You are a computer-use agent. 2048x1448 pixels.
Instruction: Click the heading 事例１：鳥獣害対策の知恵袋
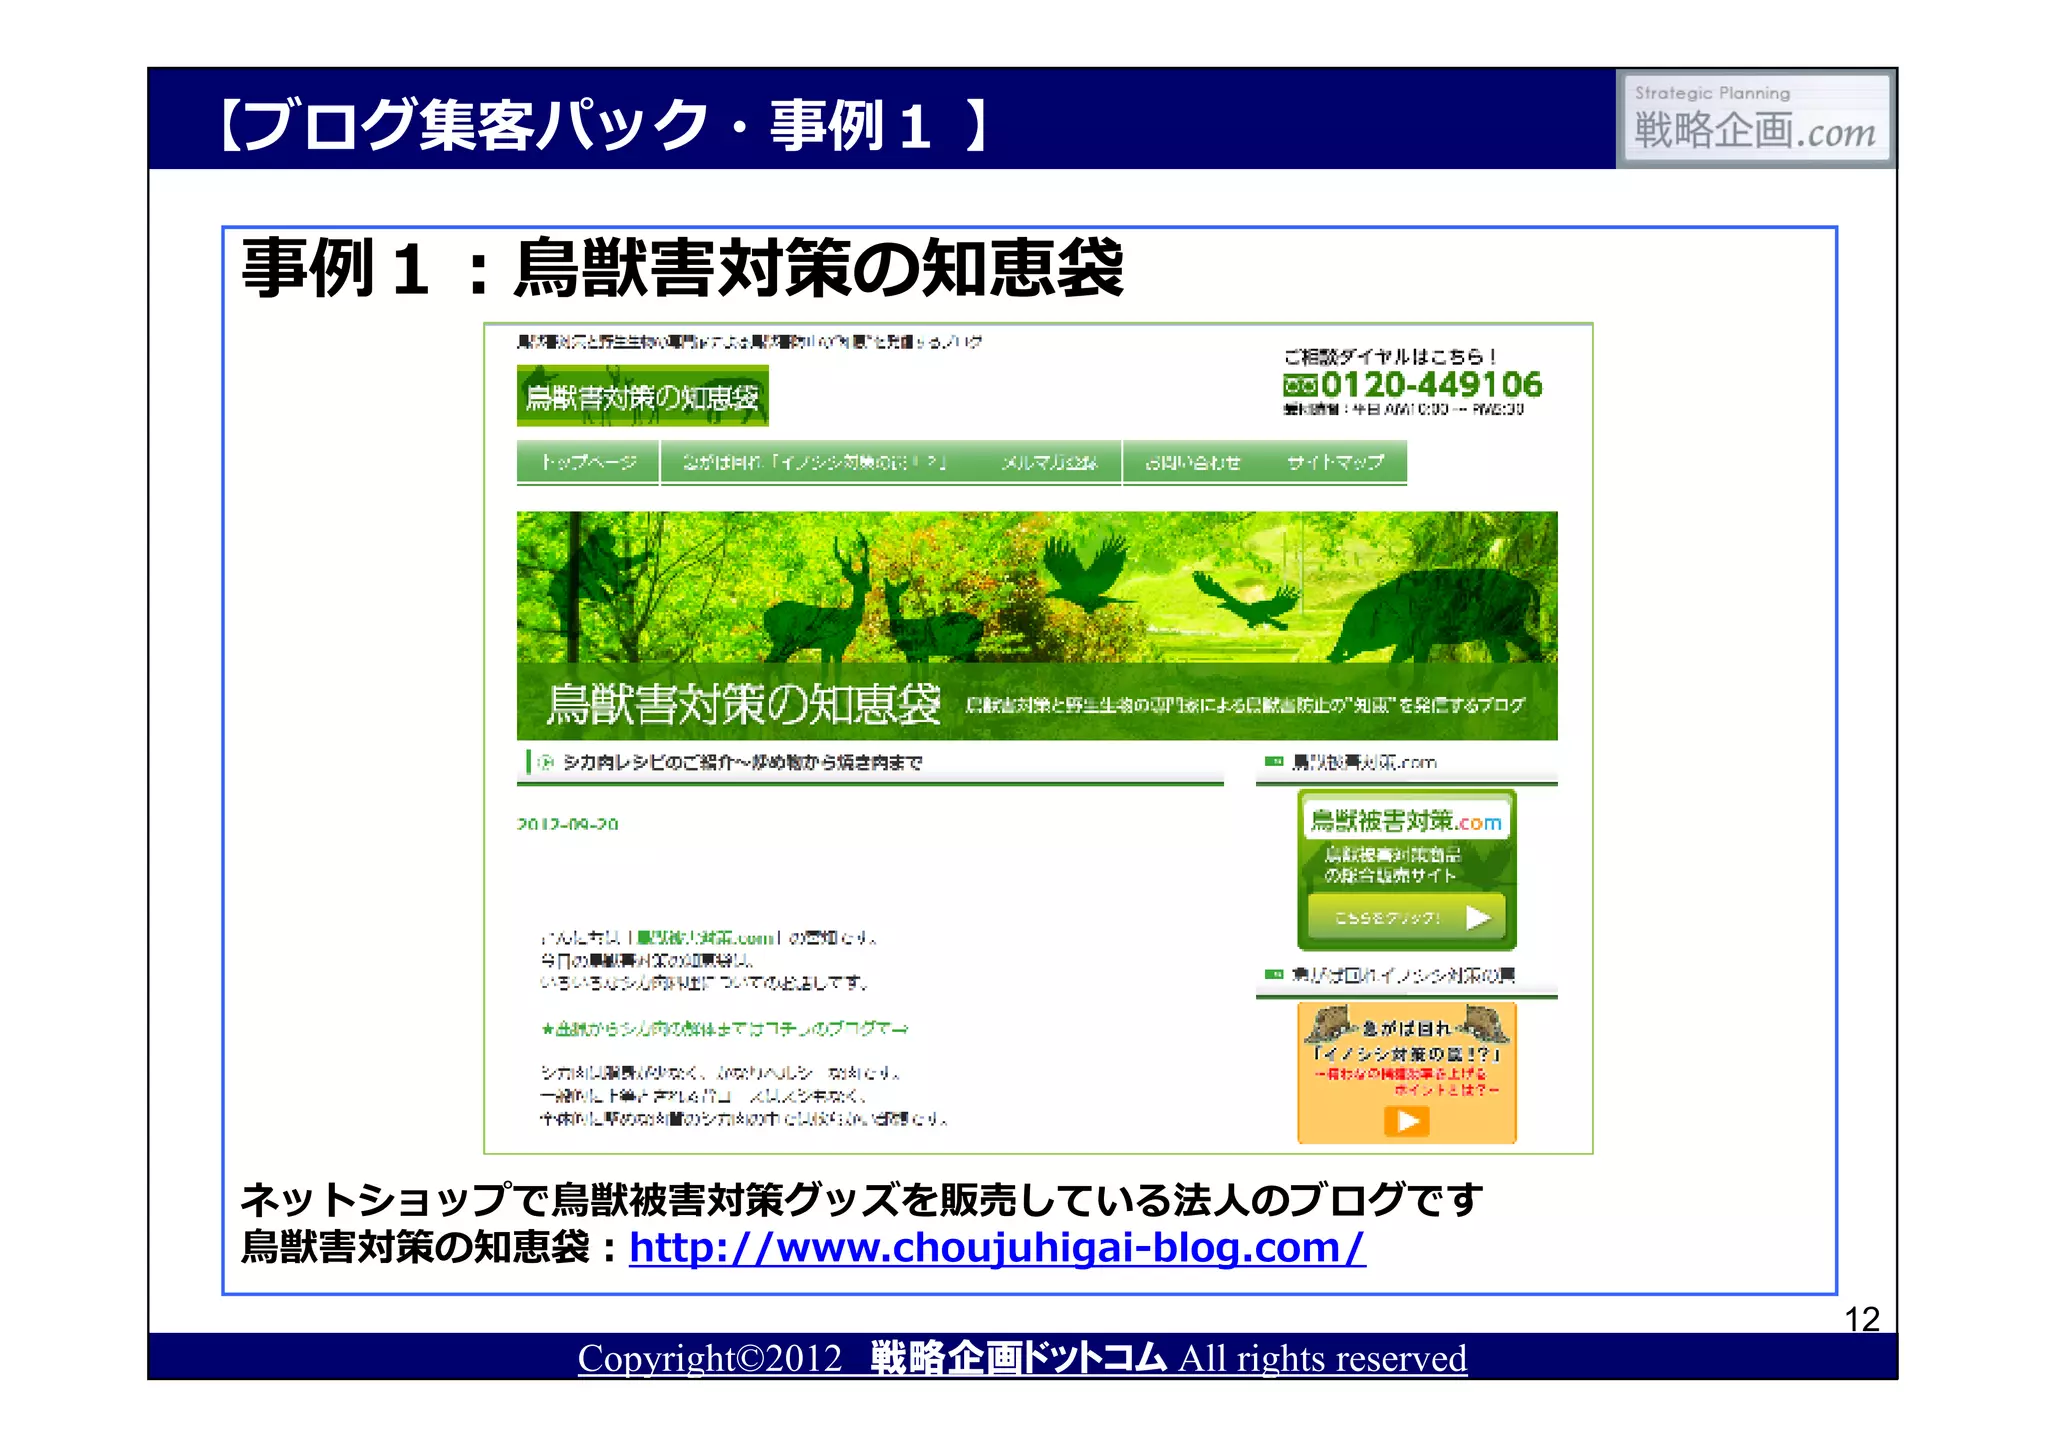click(682, 268)
